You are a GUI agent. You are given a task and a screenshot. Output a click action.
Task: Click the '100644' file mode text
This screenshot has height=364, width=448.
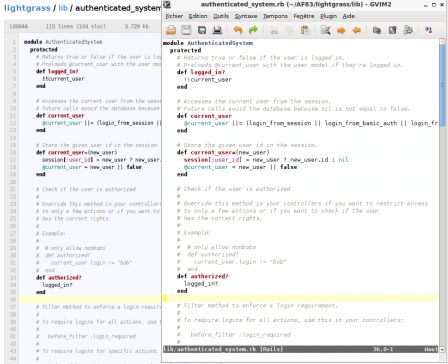click(x=18, y=26)
